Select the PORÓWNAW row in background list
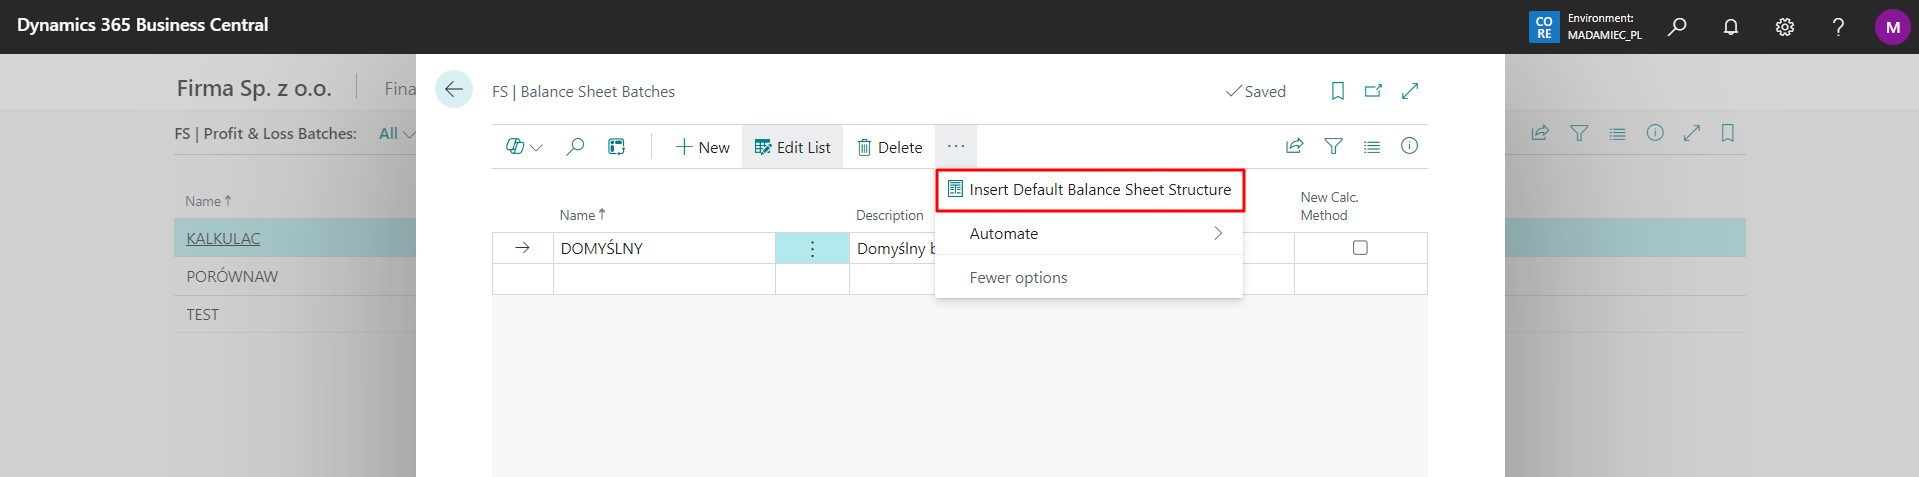This screenshot has width=1919, height=477. coord(232,276)
